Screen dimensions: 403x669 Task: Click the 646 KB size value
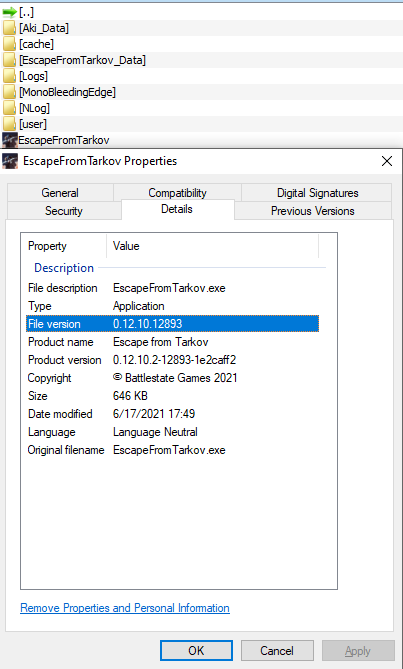coord(130,396)
